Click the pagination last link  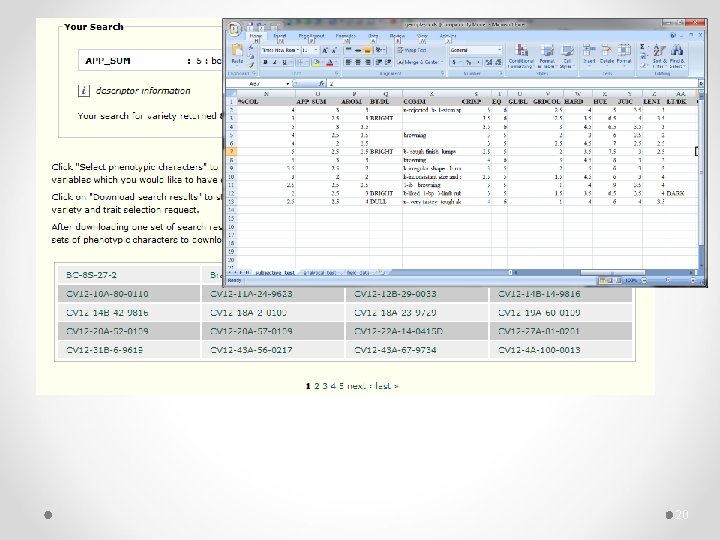[387, 386]
